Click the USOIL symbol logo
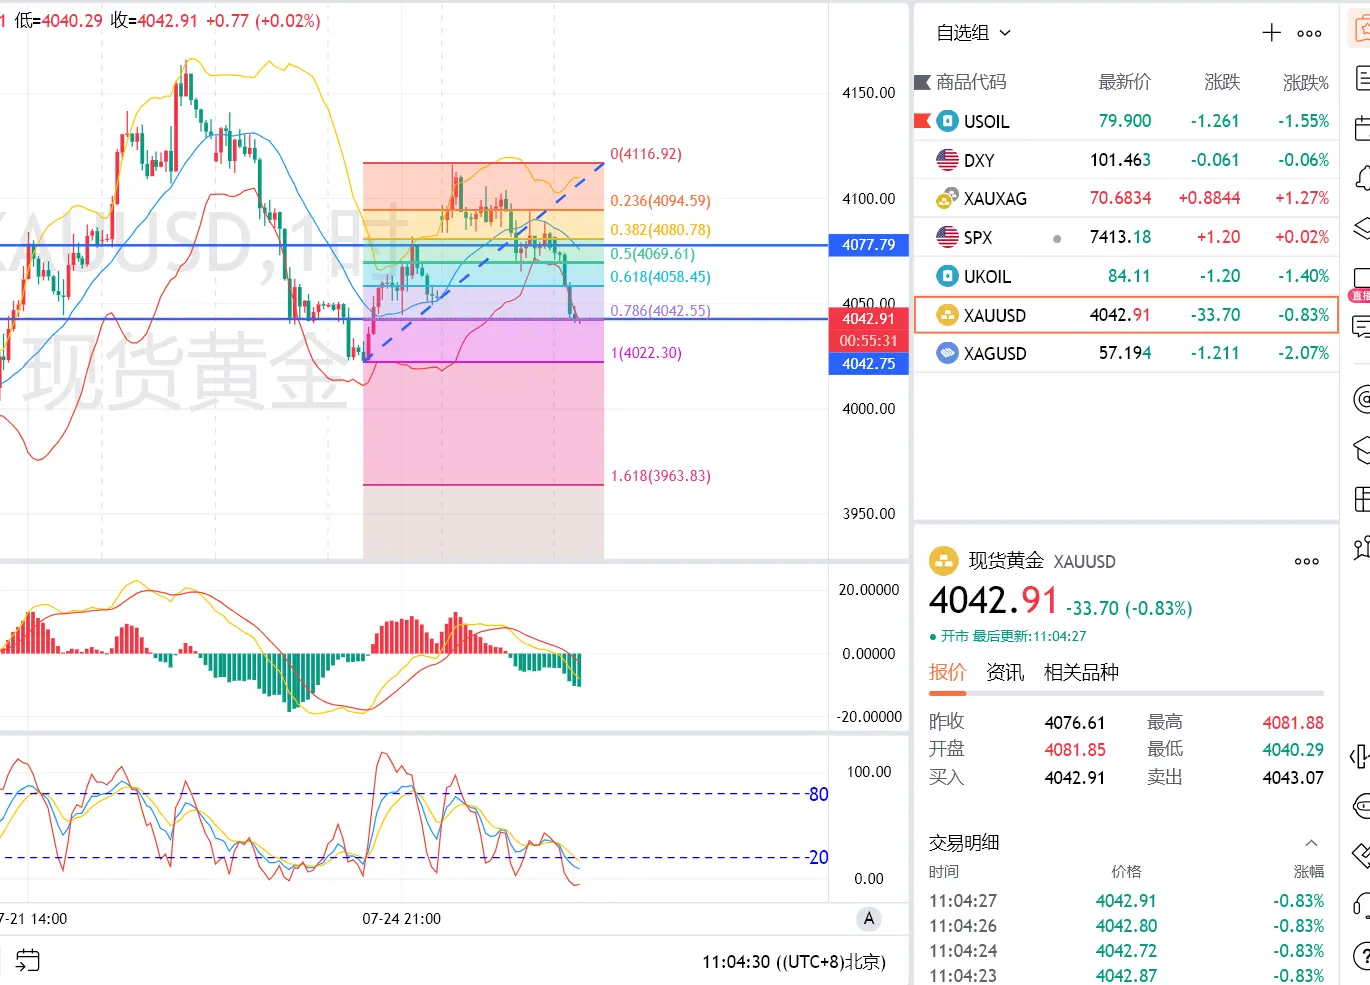 (947, 121)
